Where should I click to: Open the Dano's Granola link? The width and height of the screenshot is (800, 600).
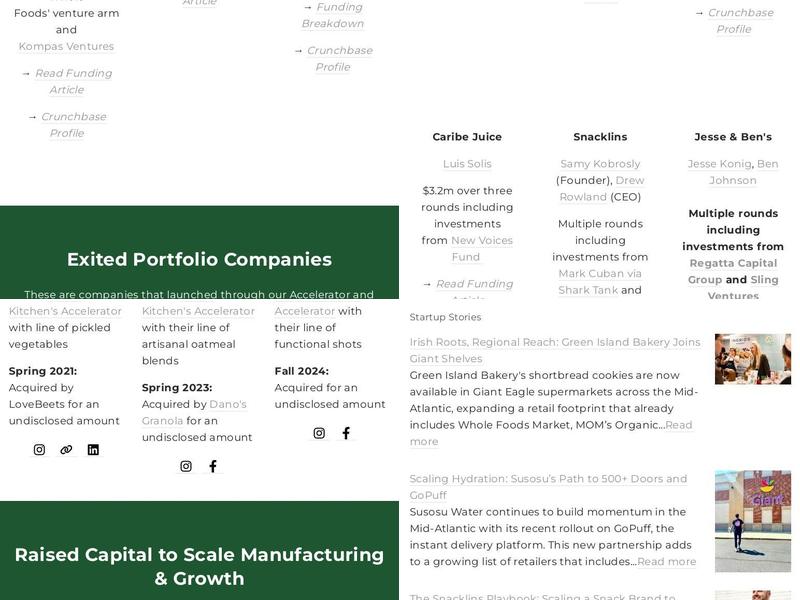click(x=194, y=412)
